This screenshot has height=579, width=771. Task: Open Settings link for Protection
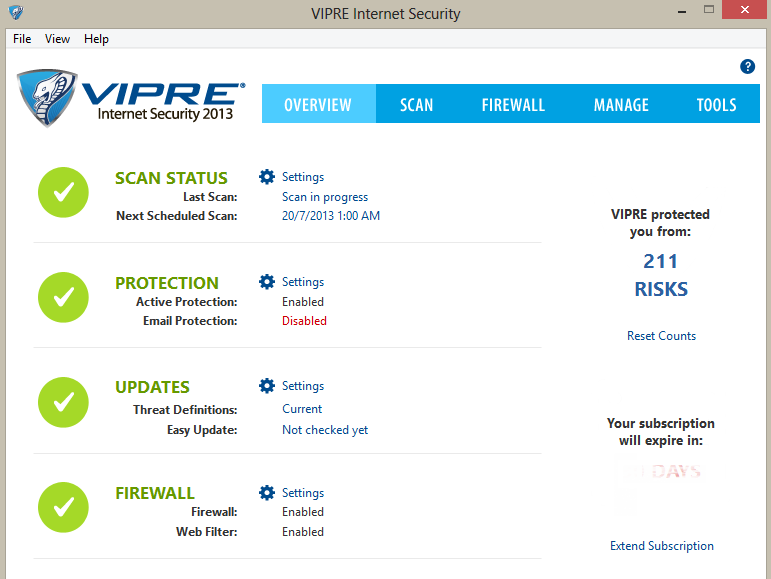(x=303, y=282)
